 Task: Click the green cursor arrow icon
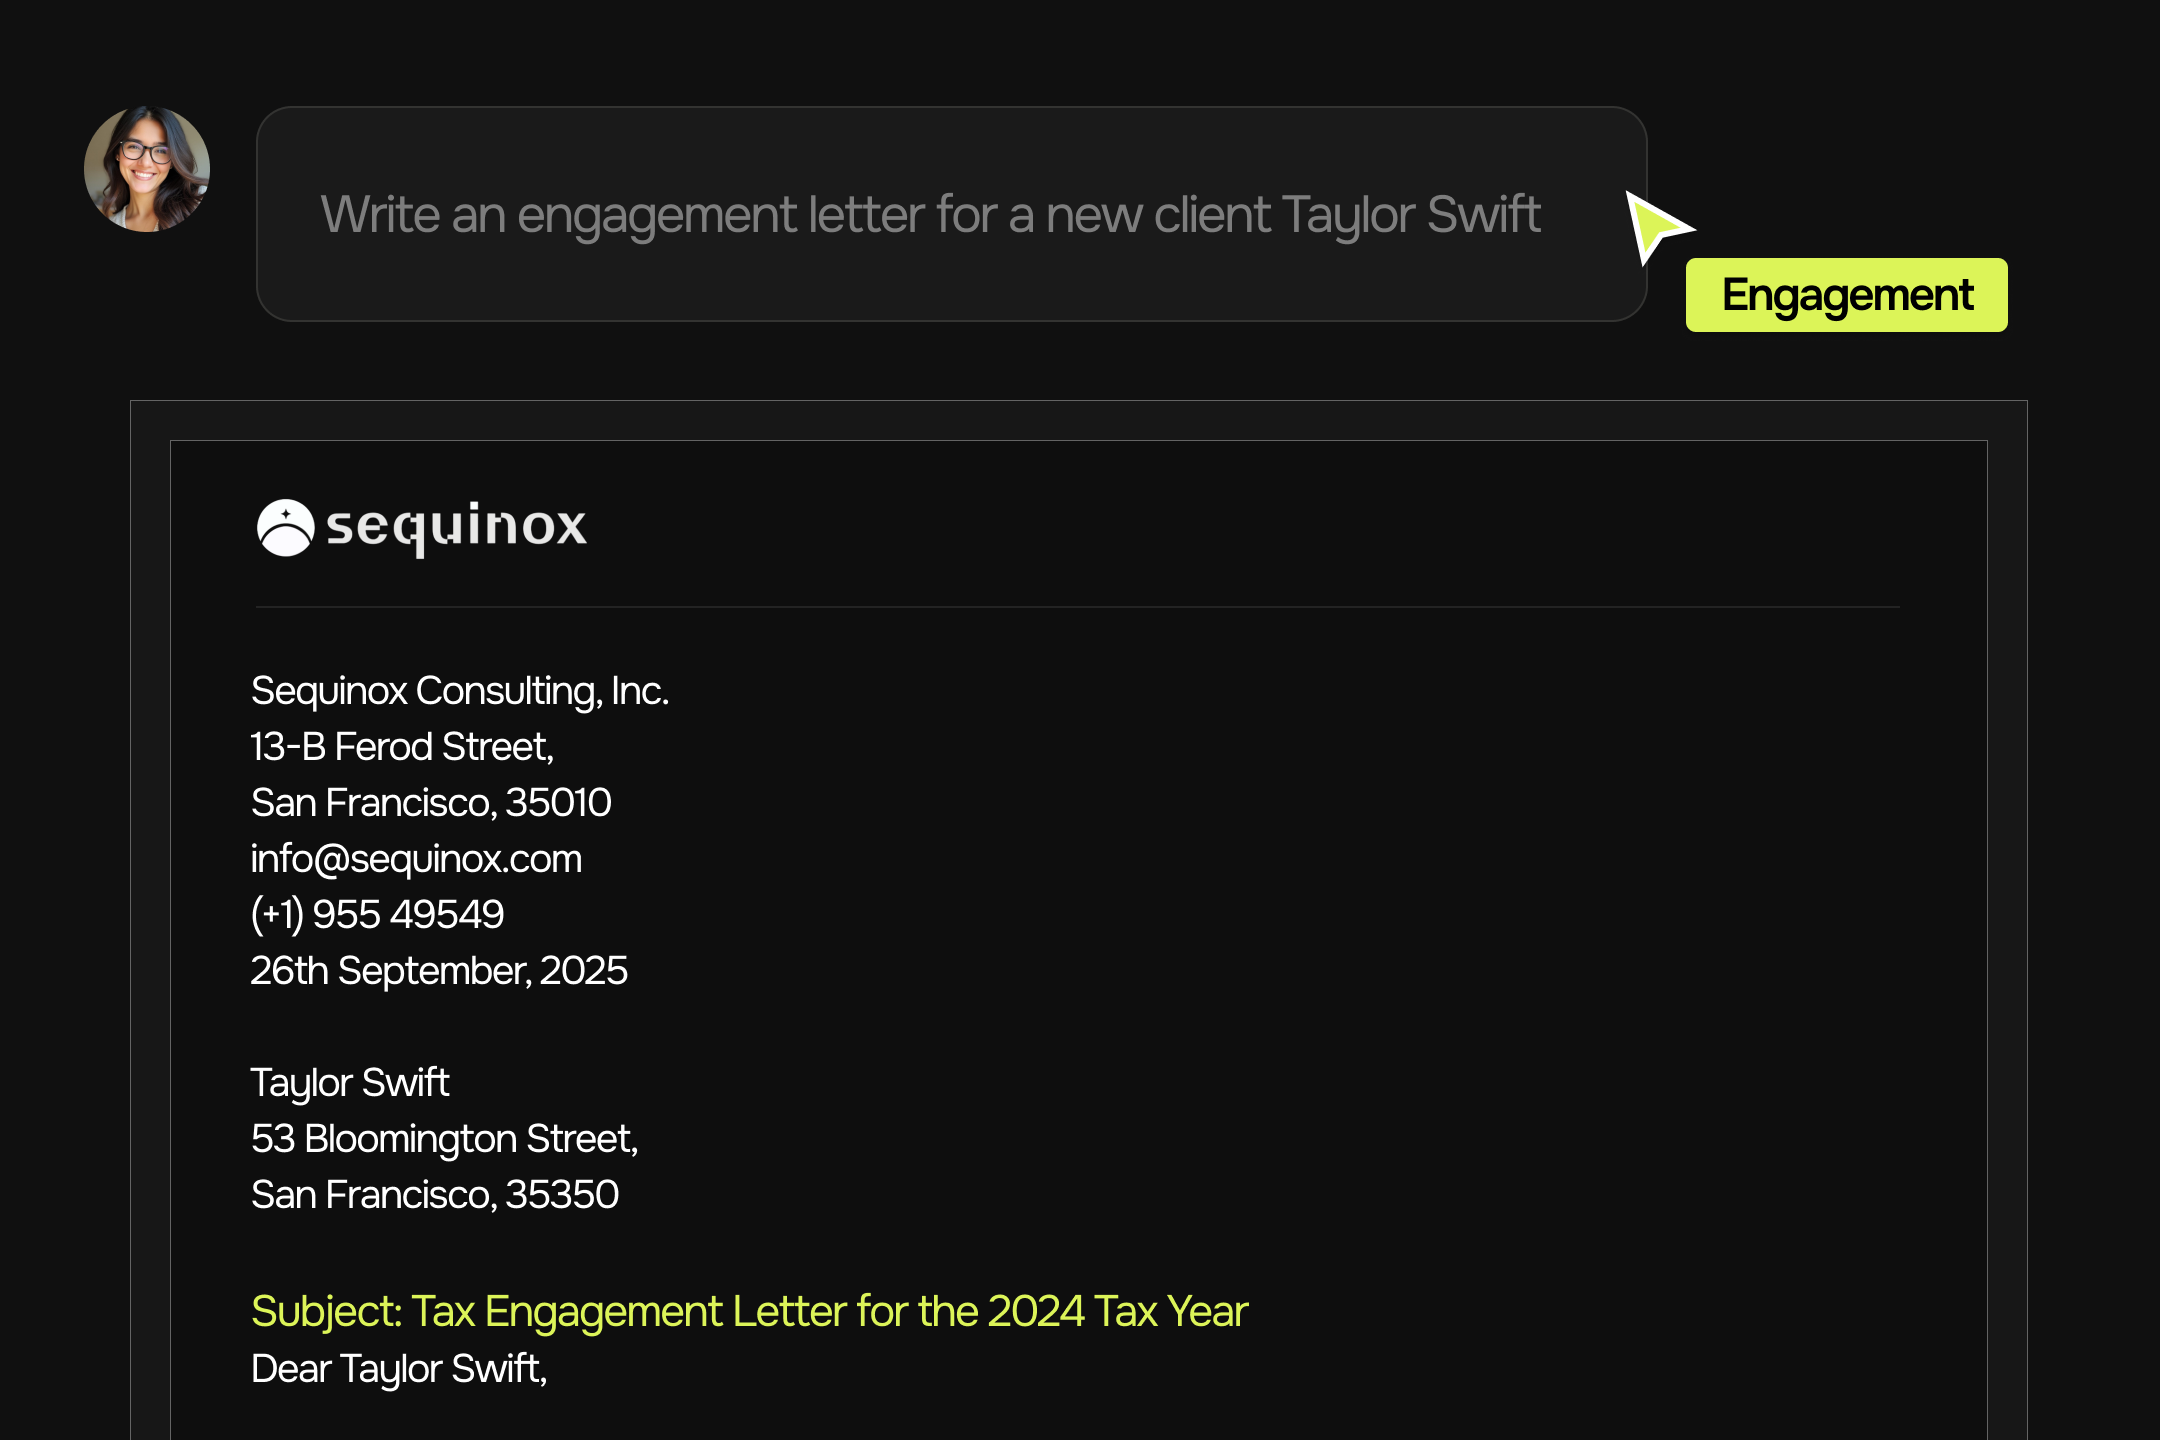pyautogui.click(x=1655, y=227)
